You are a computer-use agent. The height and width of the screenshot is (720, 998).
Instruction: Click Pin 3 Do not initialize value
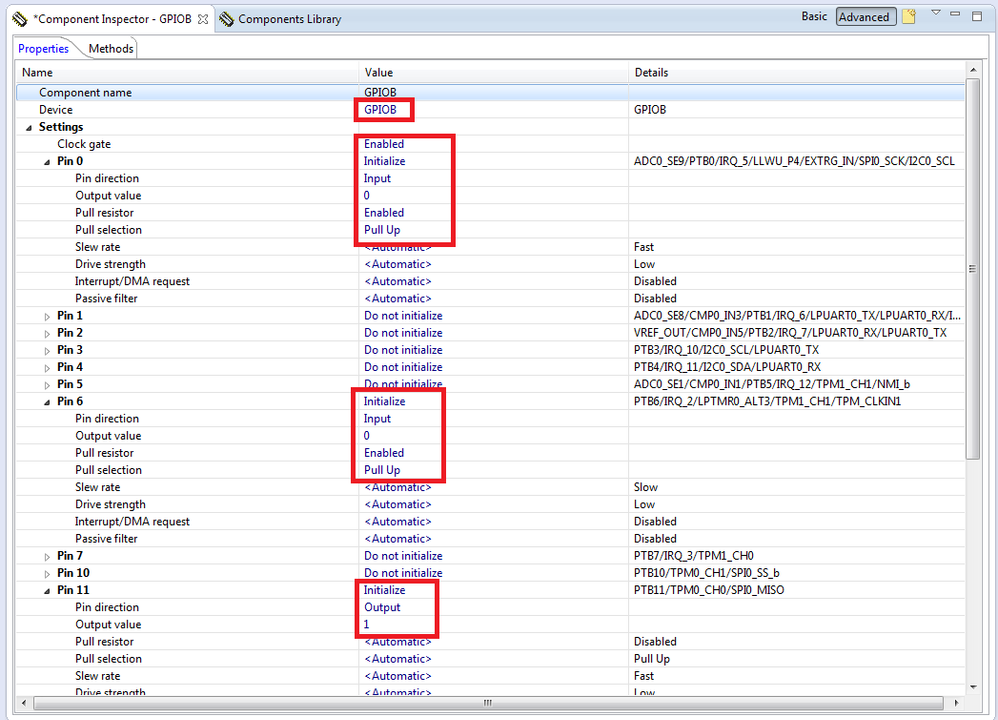coord(403,350)
